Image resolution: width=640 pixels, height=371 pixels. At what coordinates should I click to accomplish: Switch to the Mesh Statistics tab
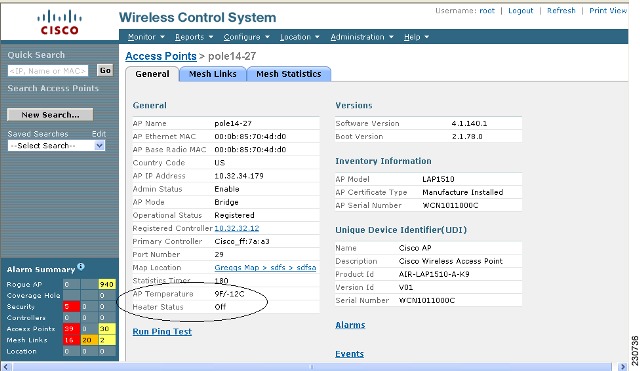pyautogui.click(x=289, y=74)
